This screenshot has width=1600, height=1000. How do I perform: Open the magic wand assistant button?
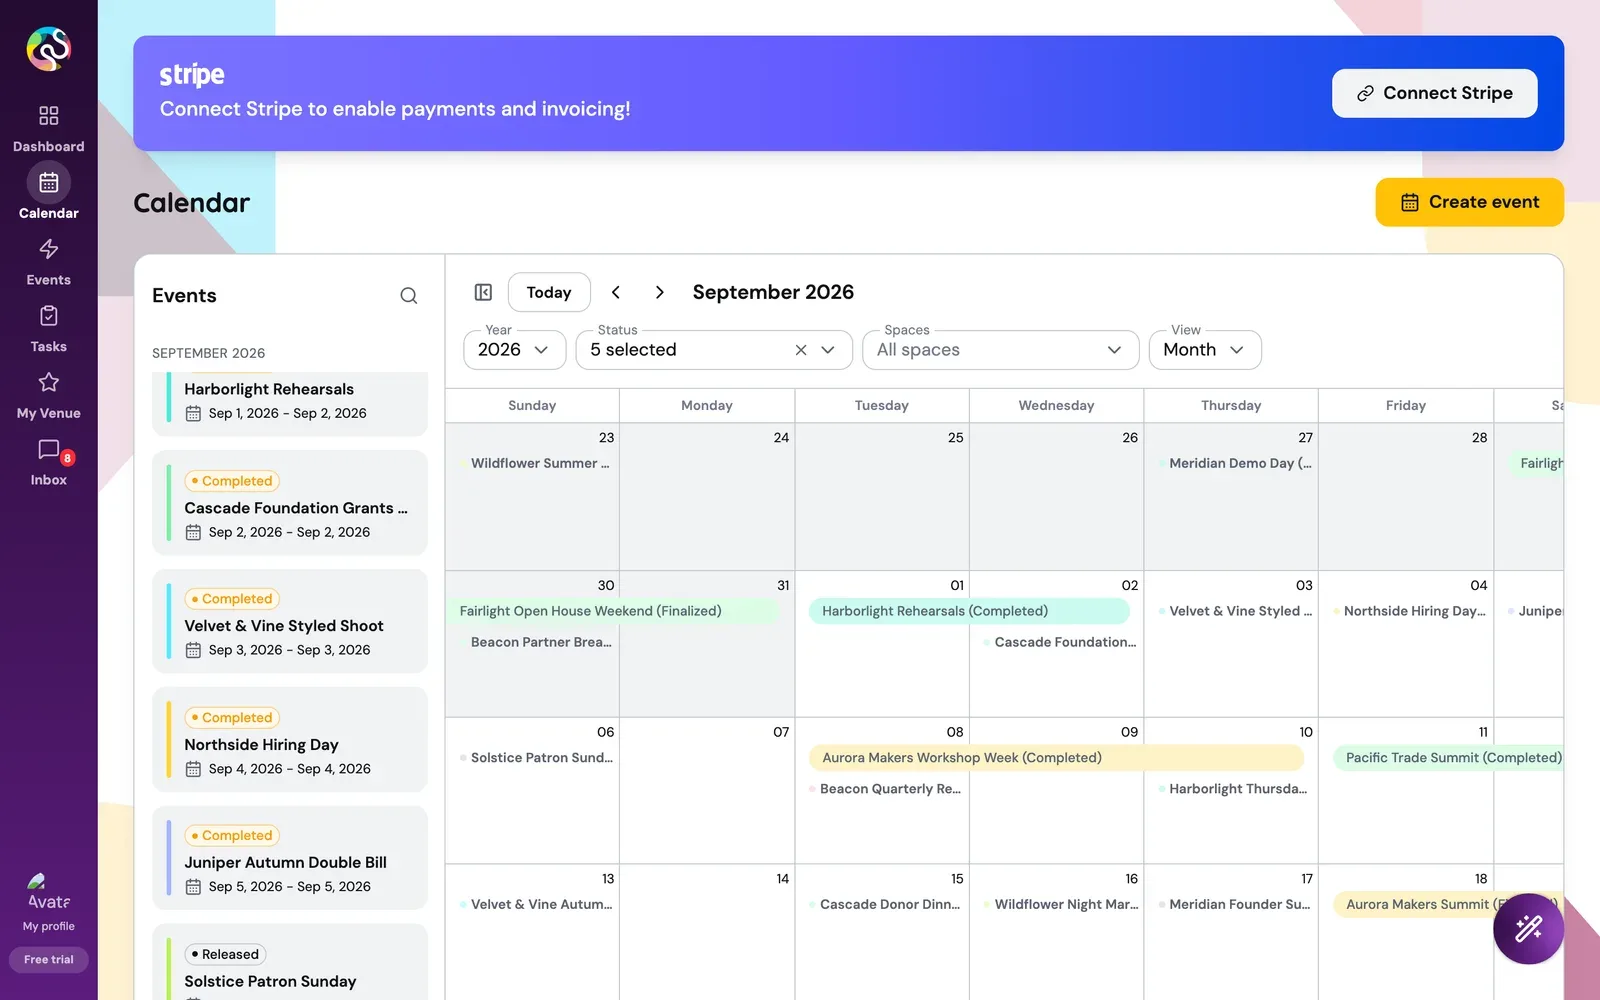[x=1528, y=928]
